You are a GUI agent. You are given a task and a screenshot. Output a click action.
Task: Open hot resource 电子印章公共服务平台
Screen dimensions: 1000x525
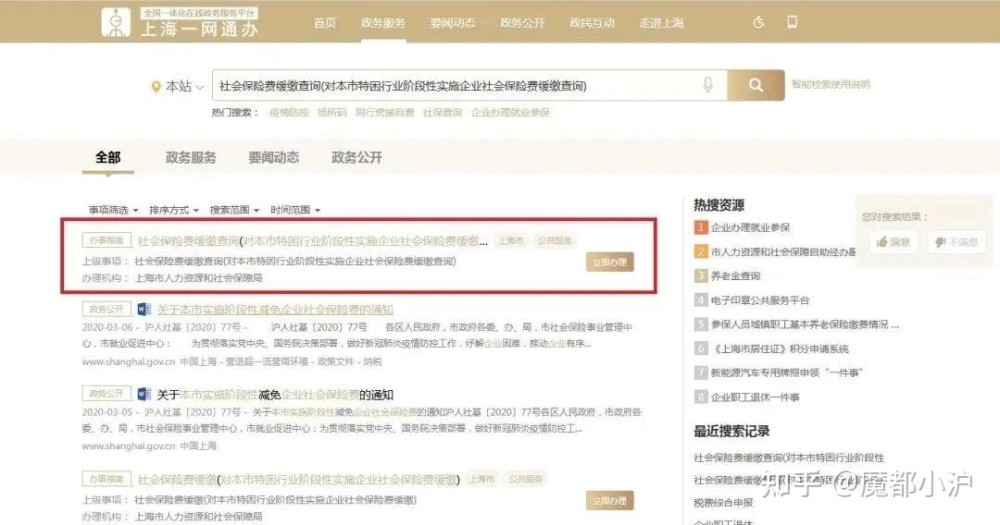coord(760,300)
